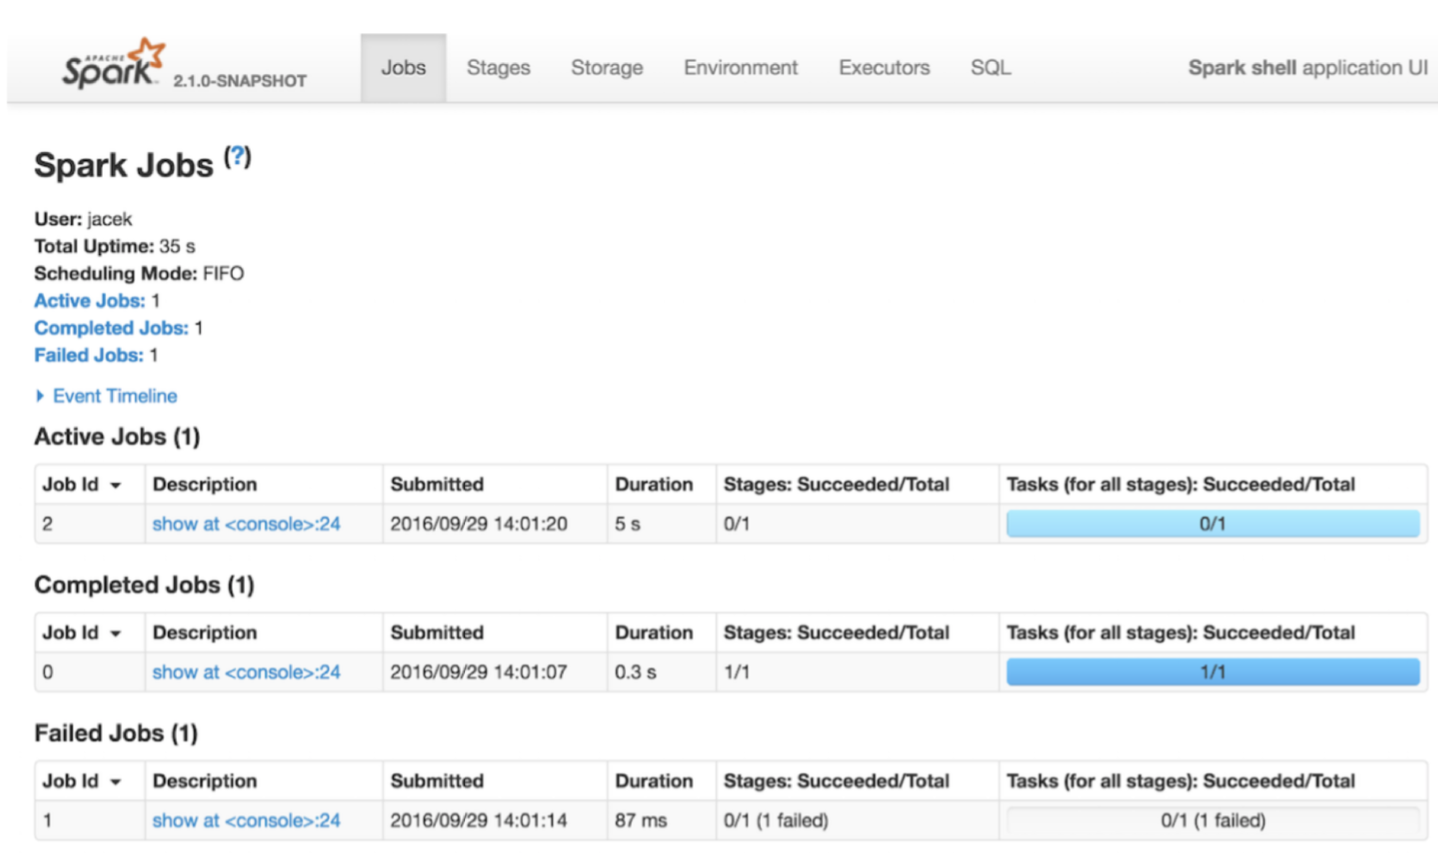The height and width of the screenshot is (854, 1438).
Task: Open active job 2 show at console link
Action: click(246, 524)
